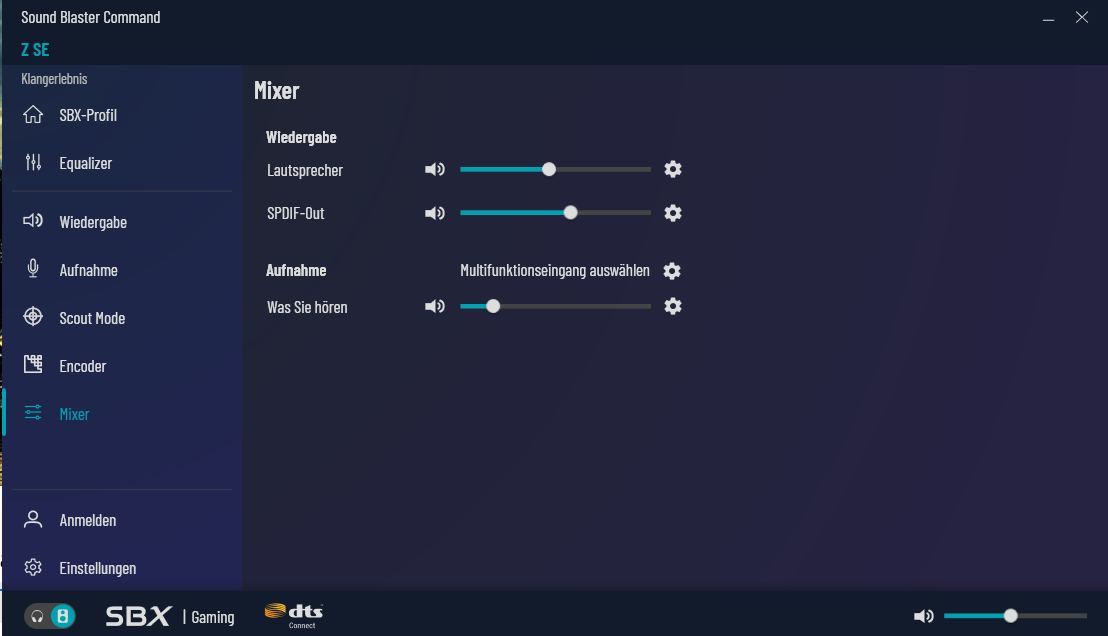
Task: Click the Klangerlebnis sidebar heading
Action: pos(54,78)
